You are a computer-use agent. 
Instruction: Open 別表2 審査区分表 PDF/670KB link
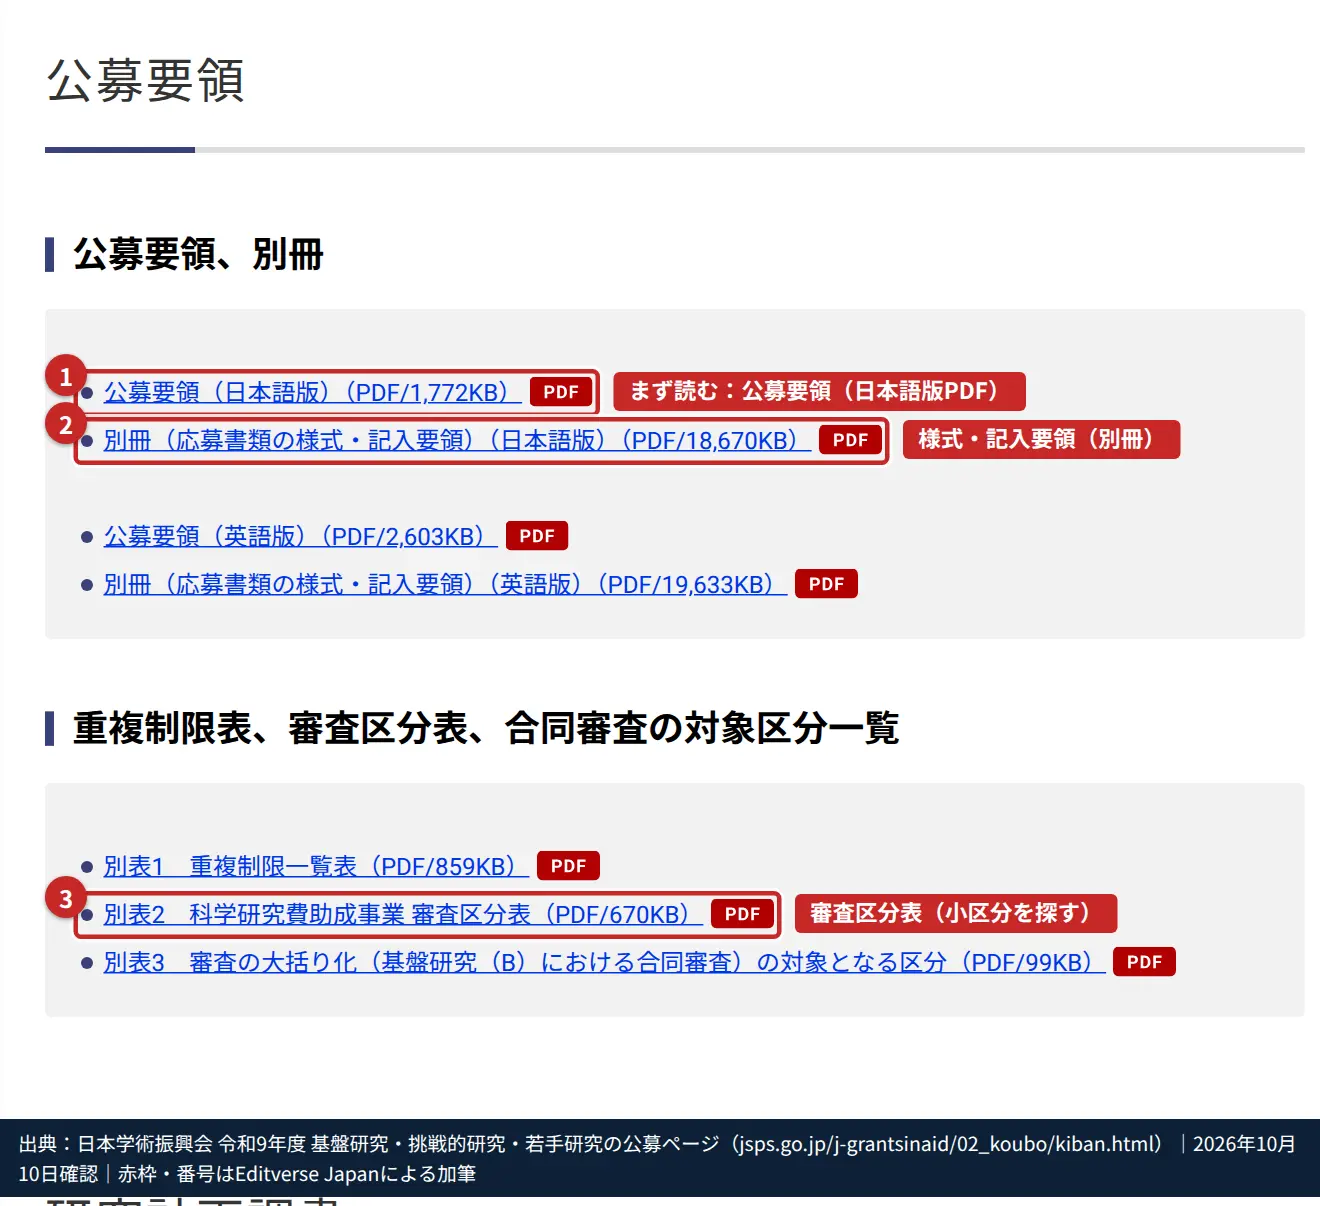tap(403, 914)
